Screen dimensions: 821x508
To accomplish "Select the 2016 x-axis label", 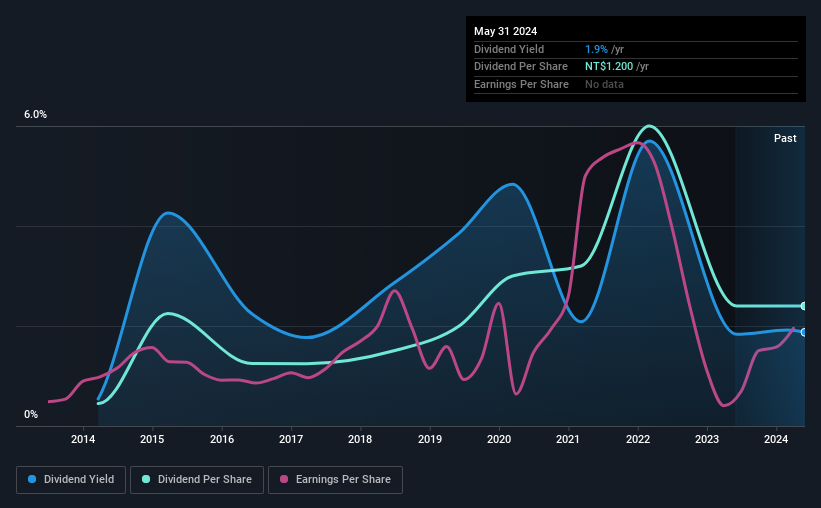I will (x=222, y=439).
